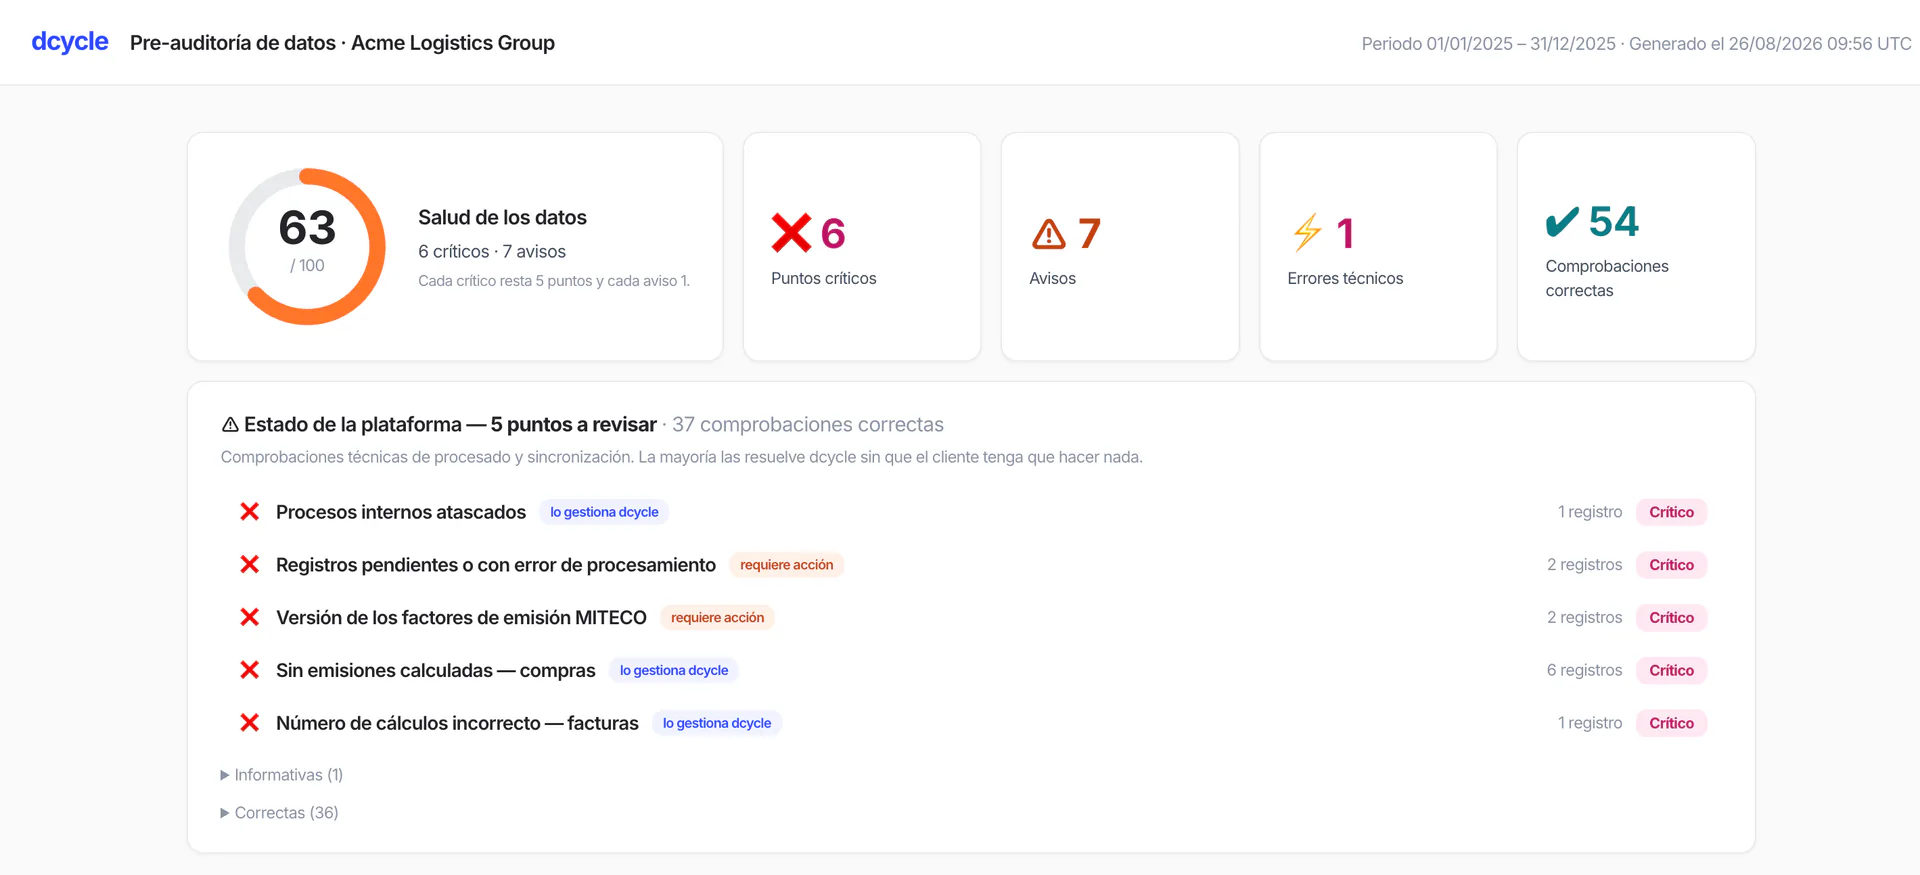Open Registros pendientes o con error de procesamiento
This screenshot has width=1920, height=875.
click(x=971, y=565)
